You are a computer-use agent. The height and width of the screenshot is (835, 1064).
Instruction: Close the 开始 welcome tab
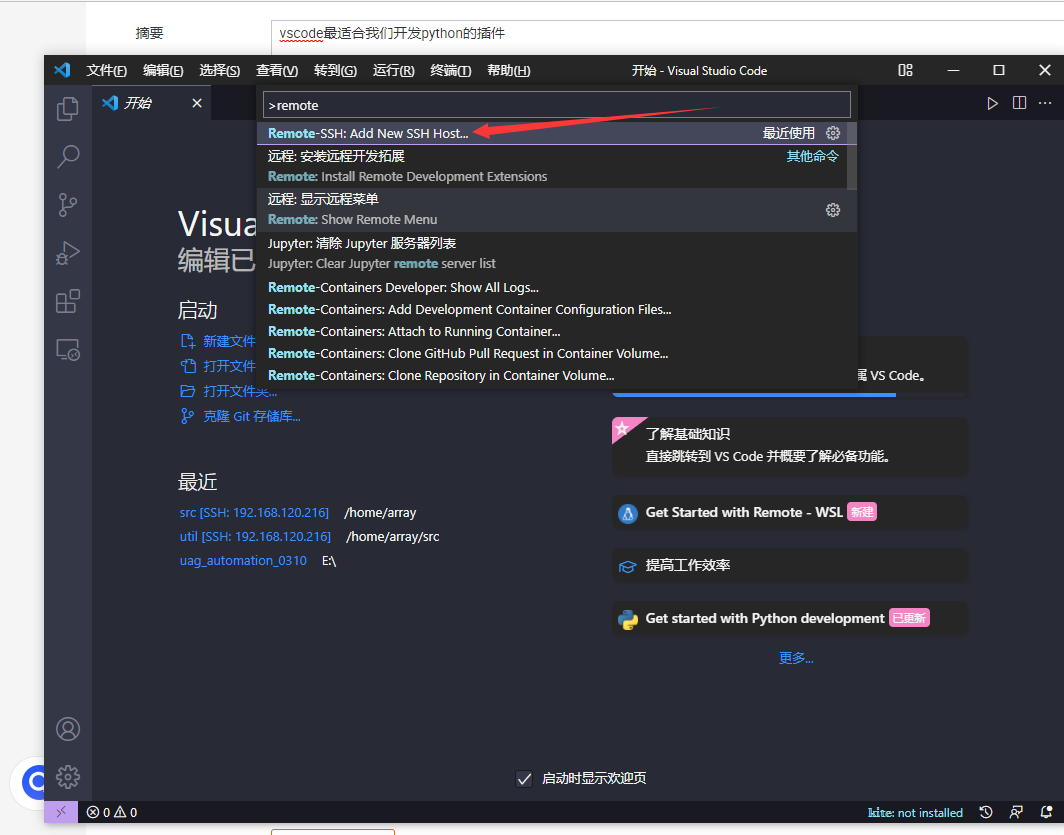pyautogui.click(x=197, y=103)
